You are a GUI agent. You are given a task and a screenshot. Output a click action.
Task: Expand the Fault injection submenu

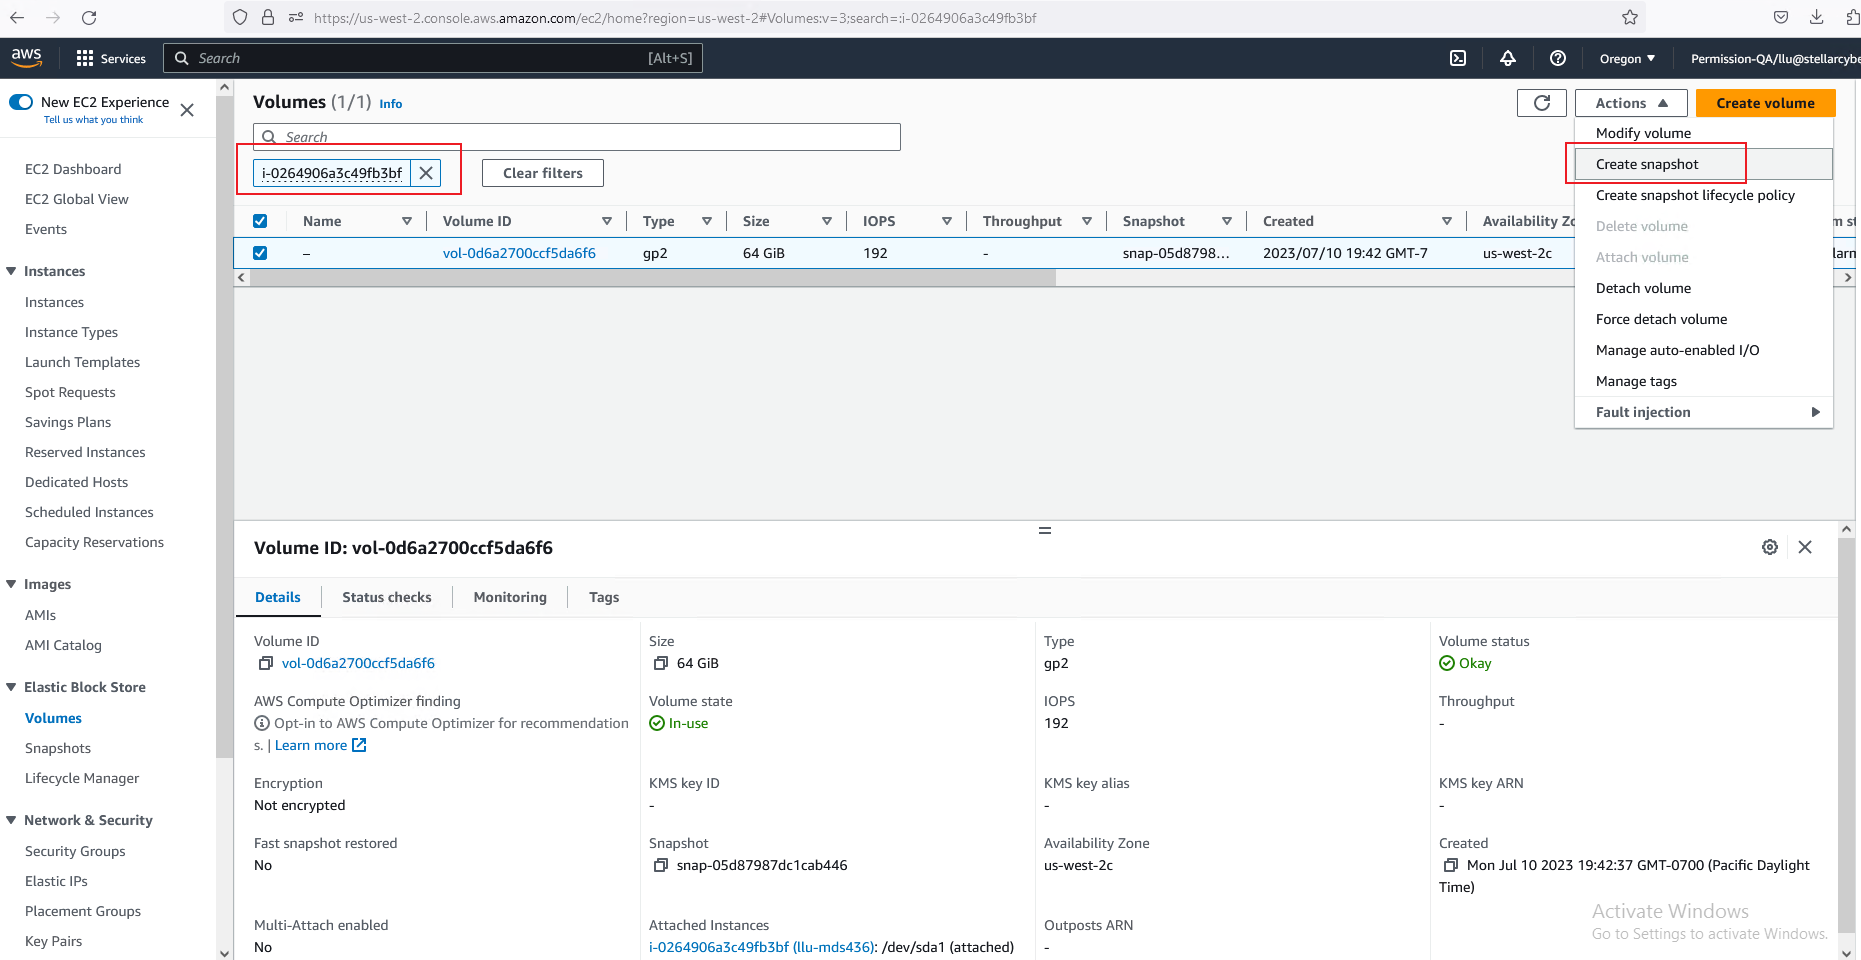click(x=1703, y=412)
